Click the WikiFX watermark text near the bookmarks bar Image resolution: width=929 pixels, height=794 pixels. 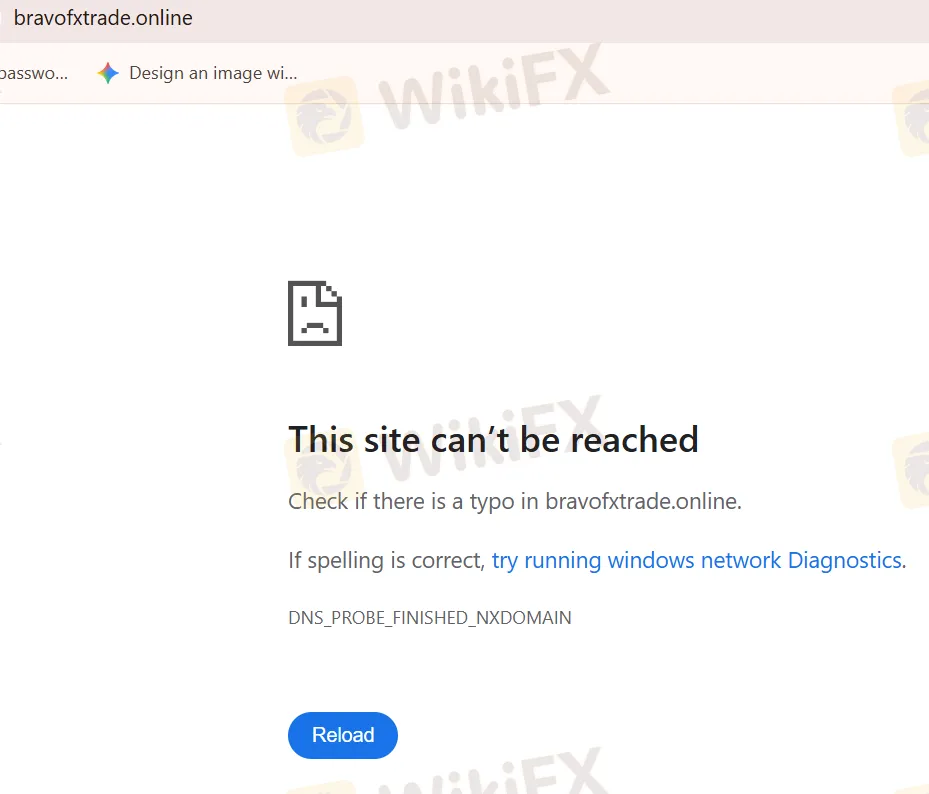[495, 85]
